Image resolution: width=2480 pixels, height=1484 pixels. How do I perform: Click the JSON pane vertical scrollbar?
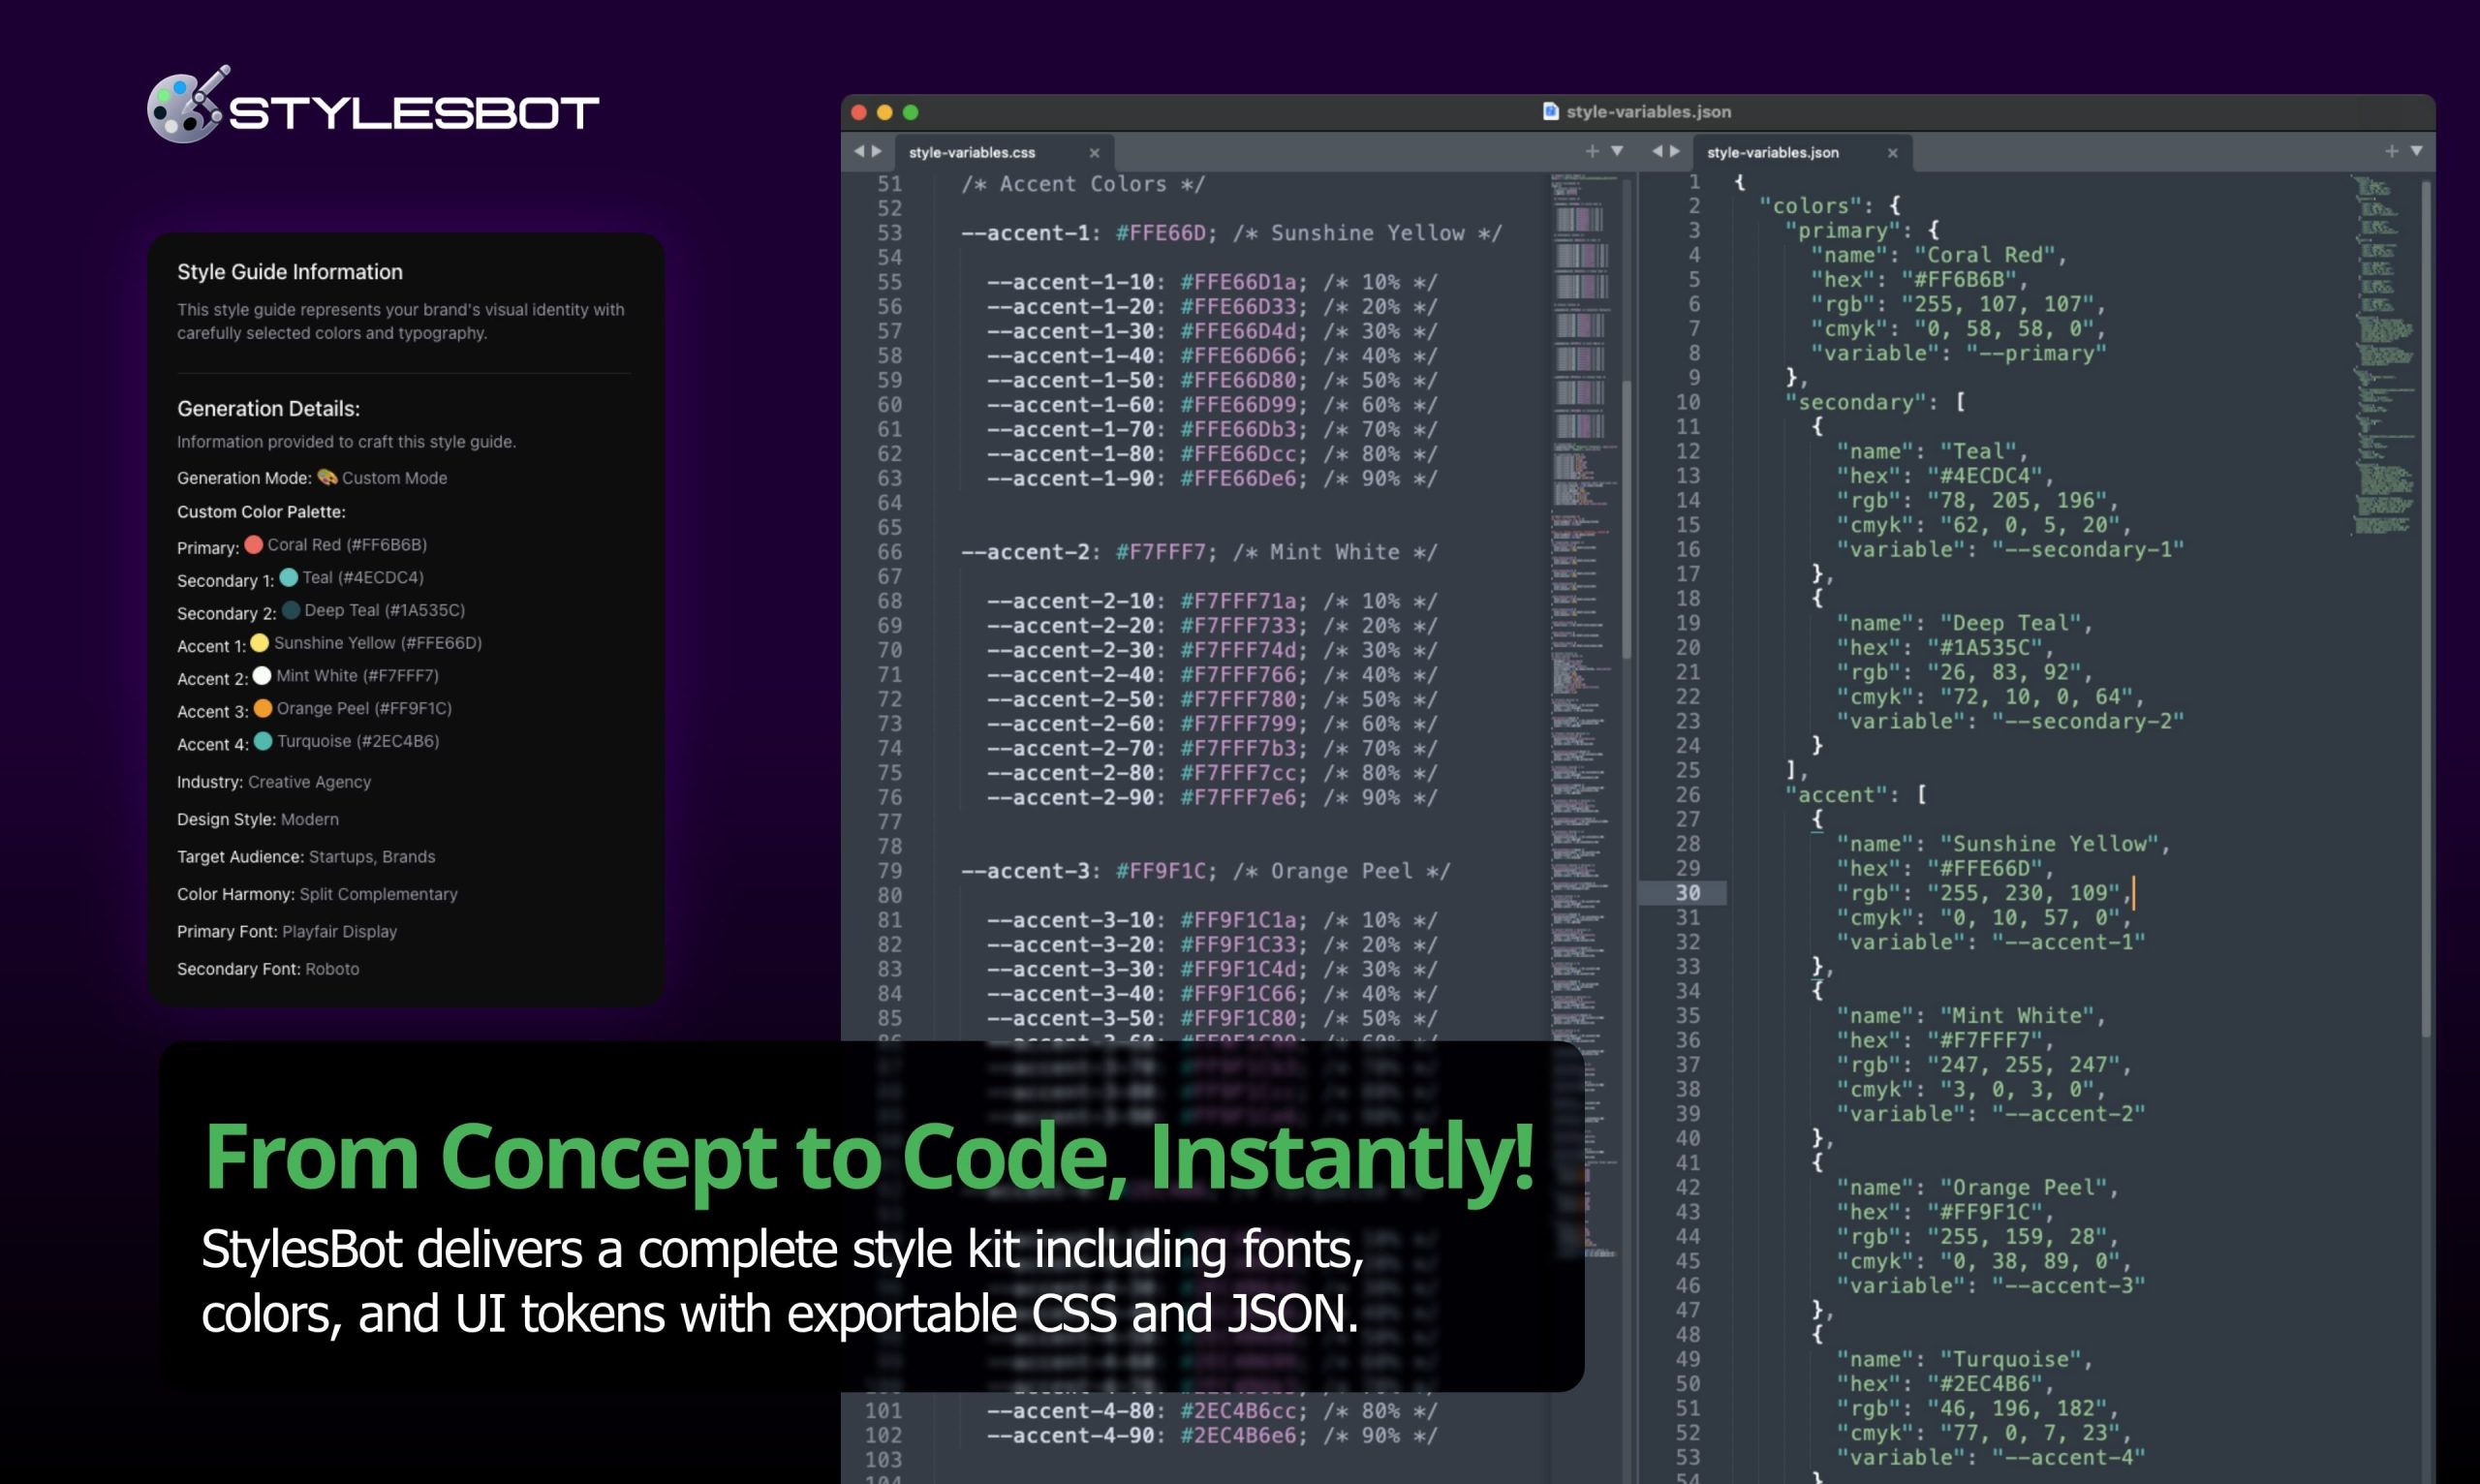[2425, 600]
